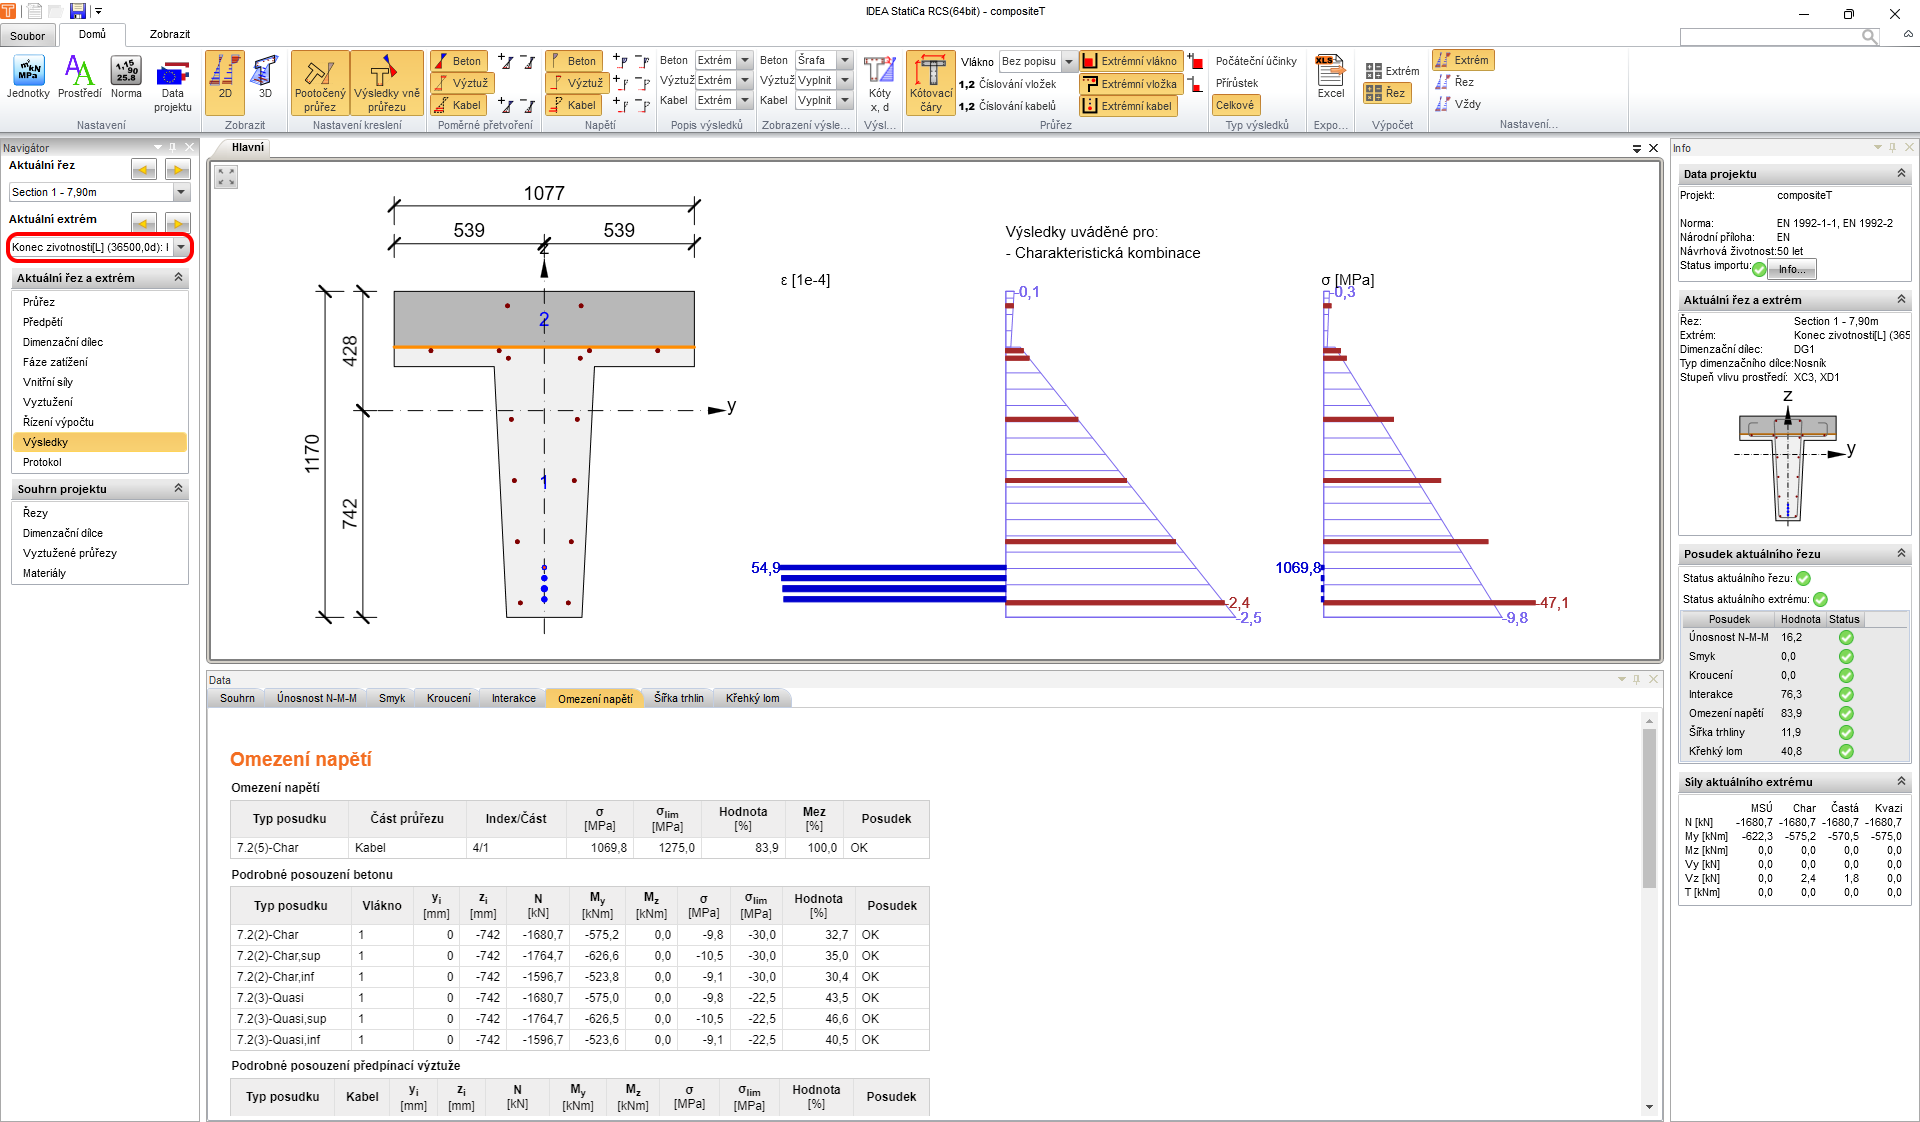Open the Zobrazit ribbon tab
Viewport: 1920px width, 1122px height.
pos(170,35)
